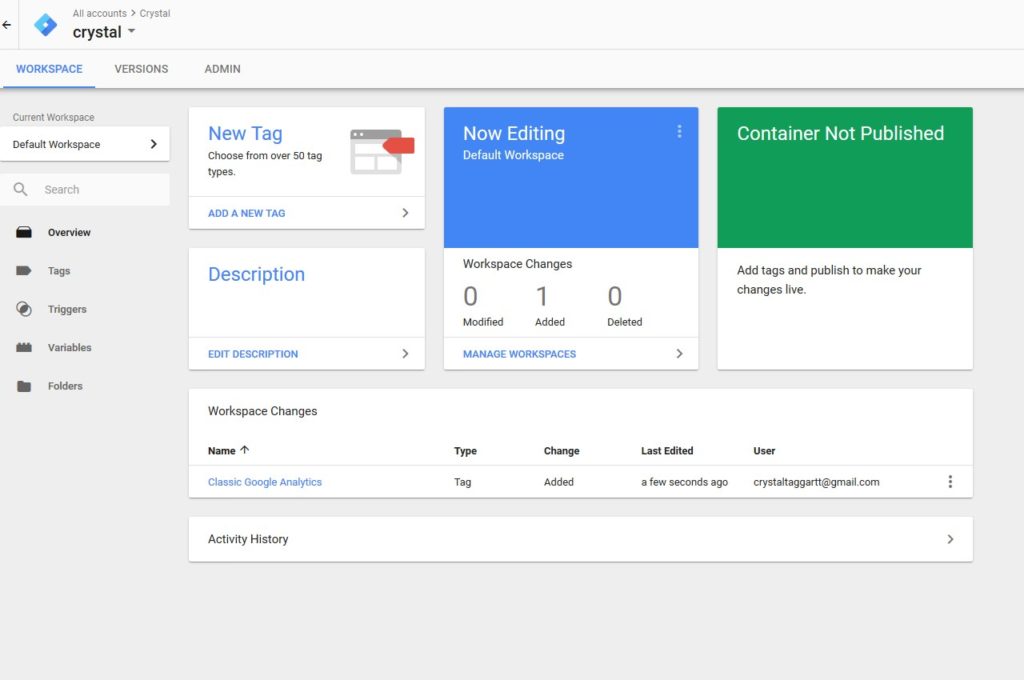Image resolution: width=1024 pixels, height=680 pixels.
Task: Click the search magnifier icon
Action: (x=20, y=189)
